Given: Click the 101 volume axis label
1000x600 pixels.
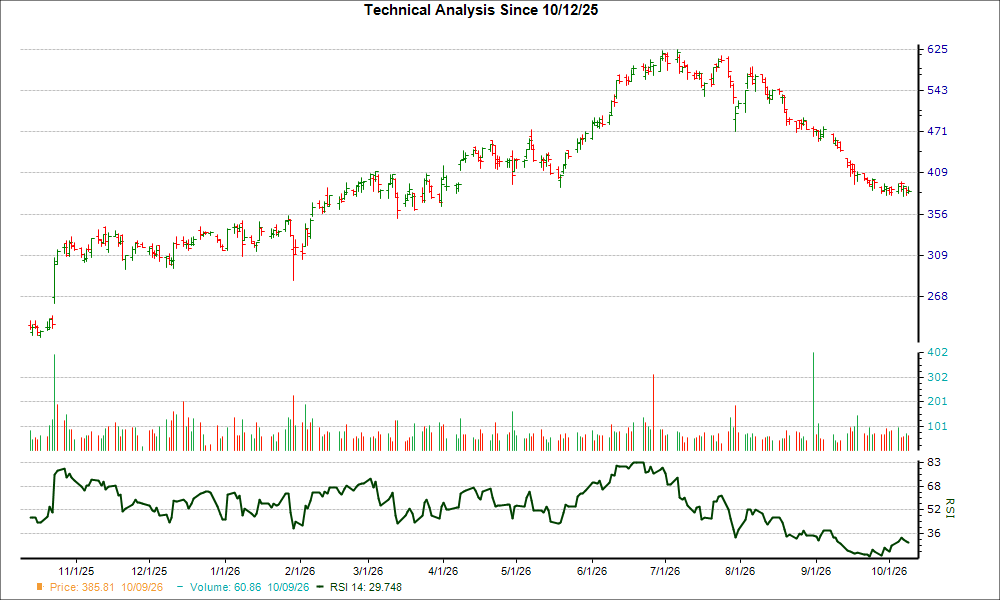Looking at the screenshot, I should tap(937, 426).
